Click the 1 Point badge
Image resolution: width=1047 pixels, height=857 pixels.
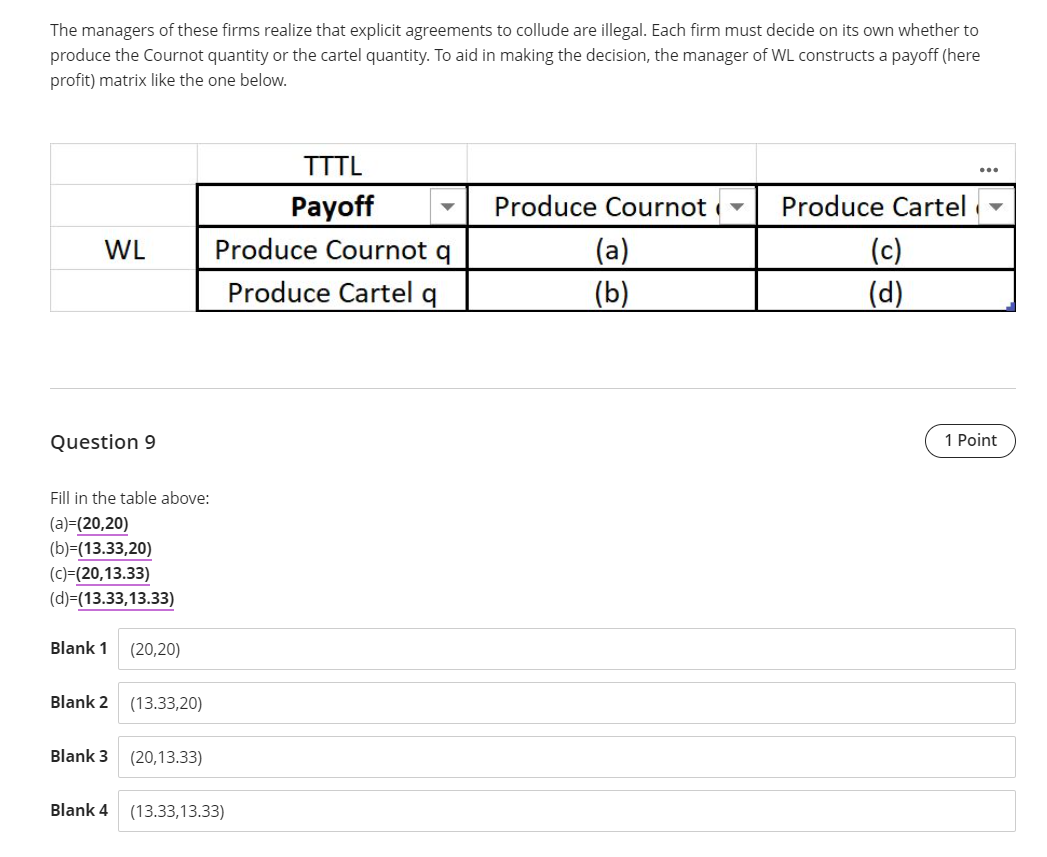pyautogui.click(x=970, y=441)
